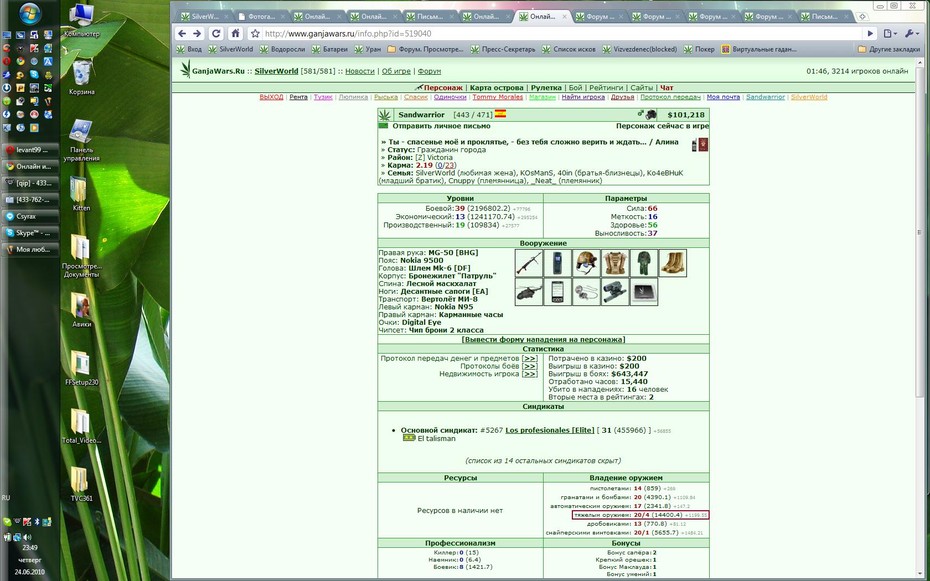The width and height of the screenshot is (930, 581).
Task: Open FFSetup230 desktop icon
Action: (x=81, y=368)
